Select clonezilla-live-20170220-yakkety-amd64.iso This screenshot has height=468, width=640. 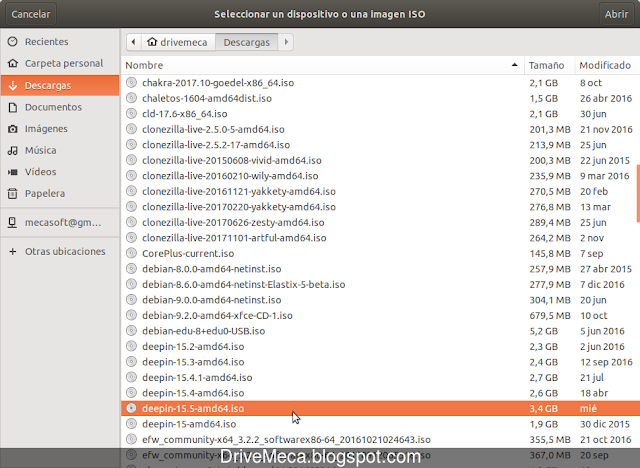click(380, 207)
